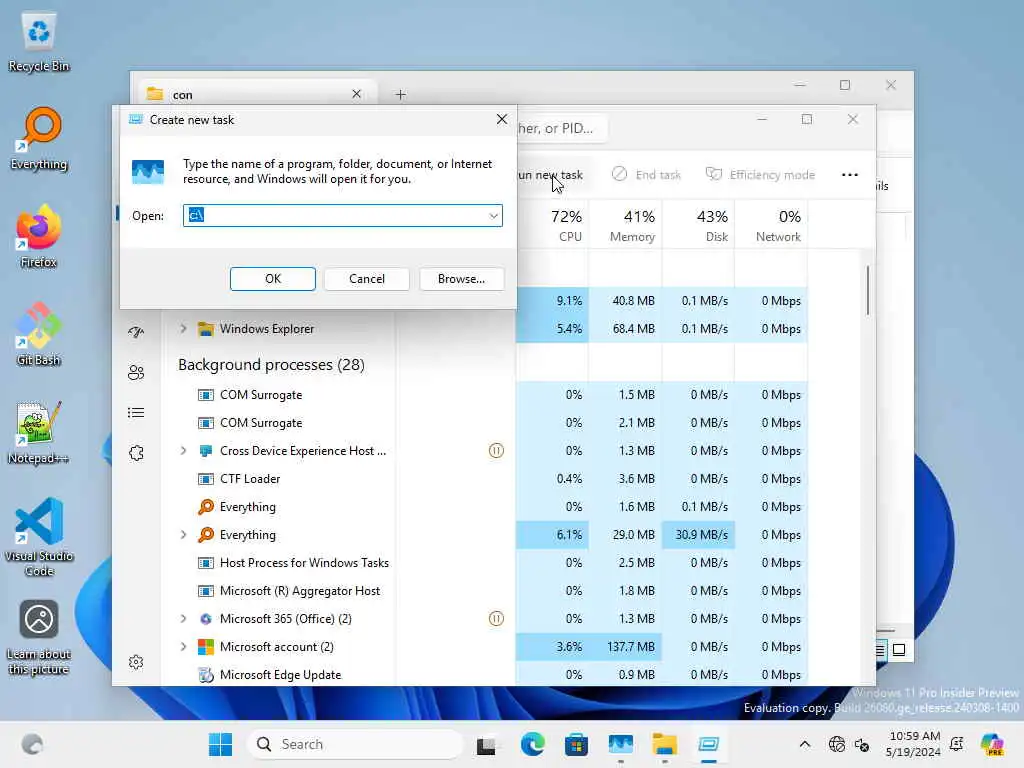Add a new File Explorer tab

pos(400,95)
